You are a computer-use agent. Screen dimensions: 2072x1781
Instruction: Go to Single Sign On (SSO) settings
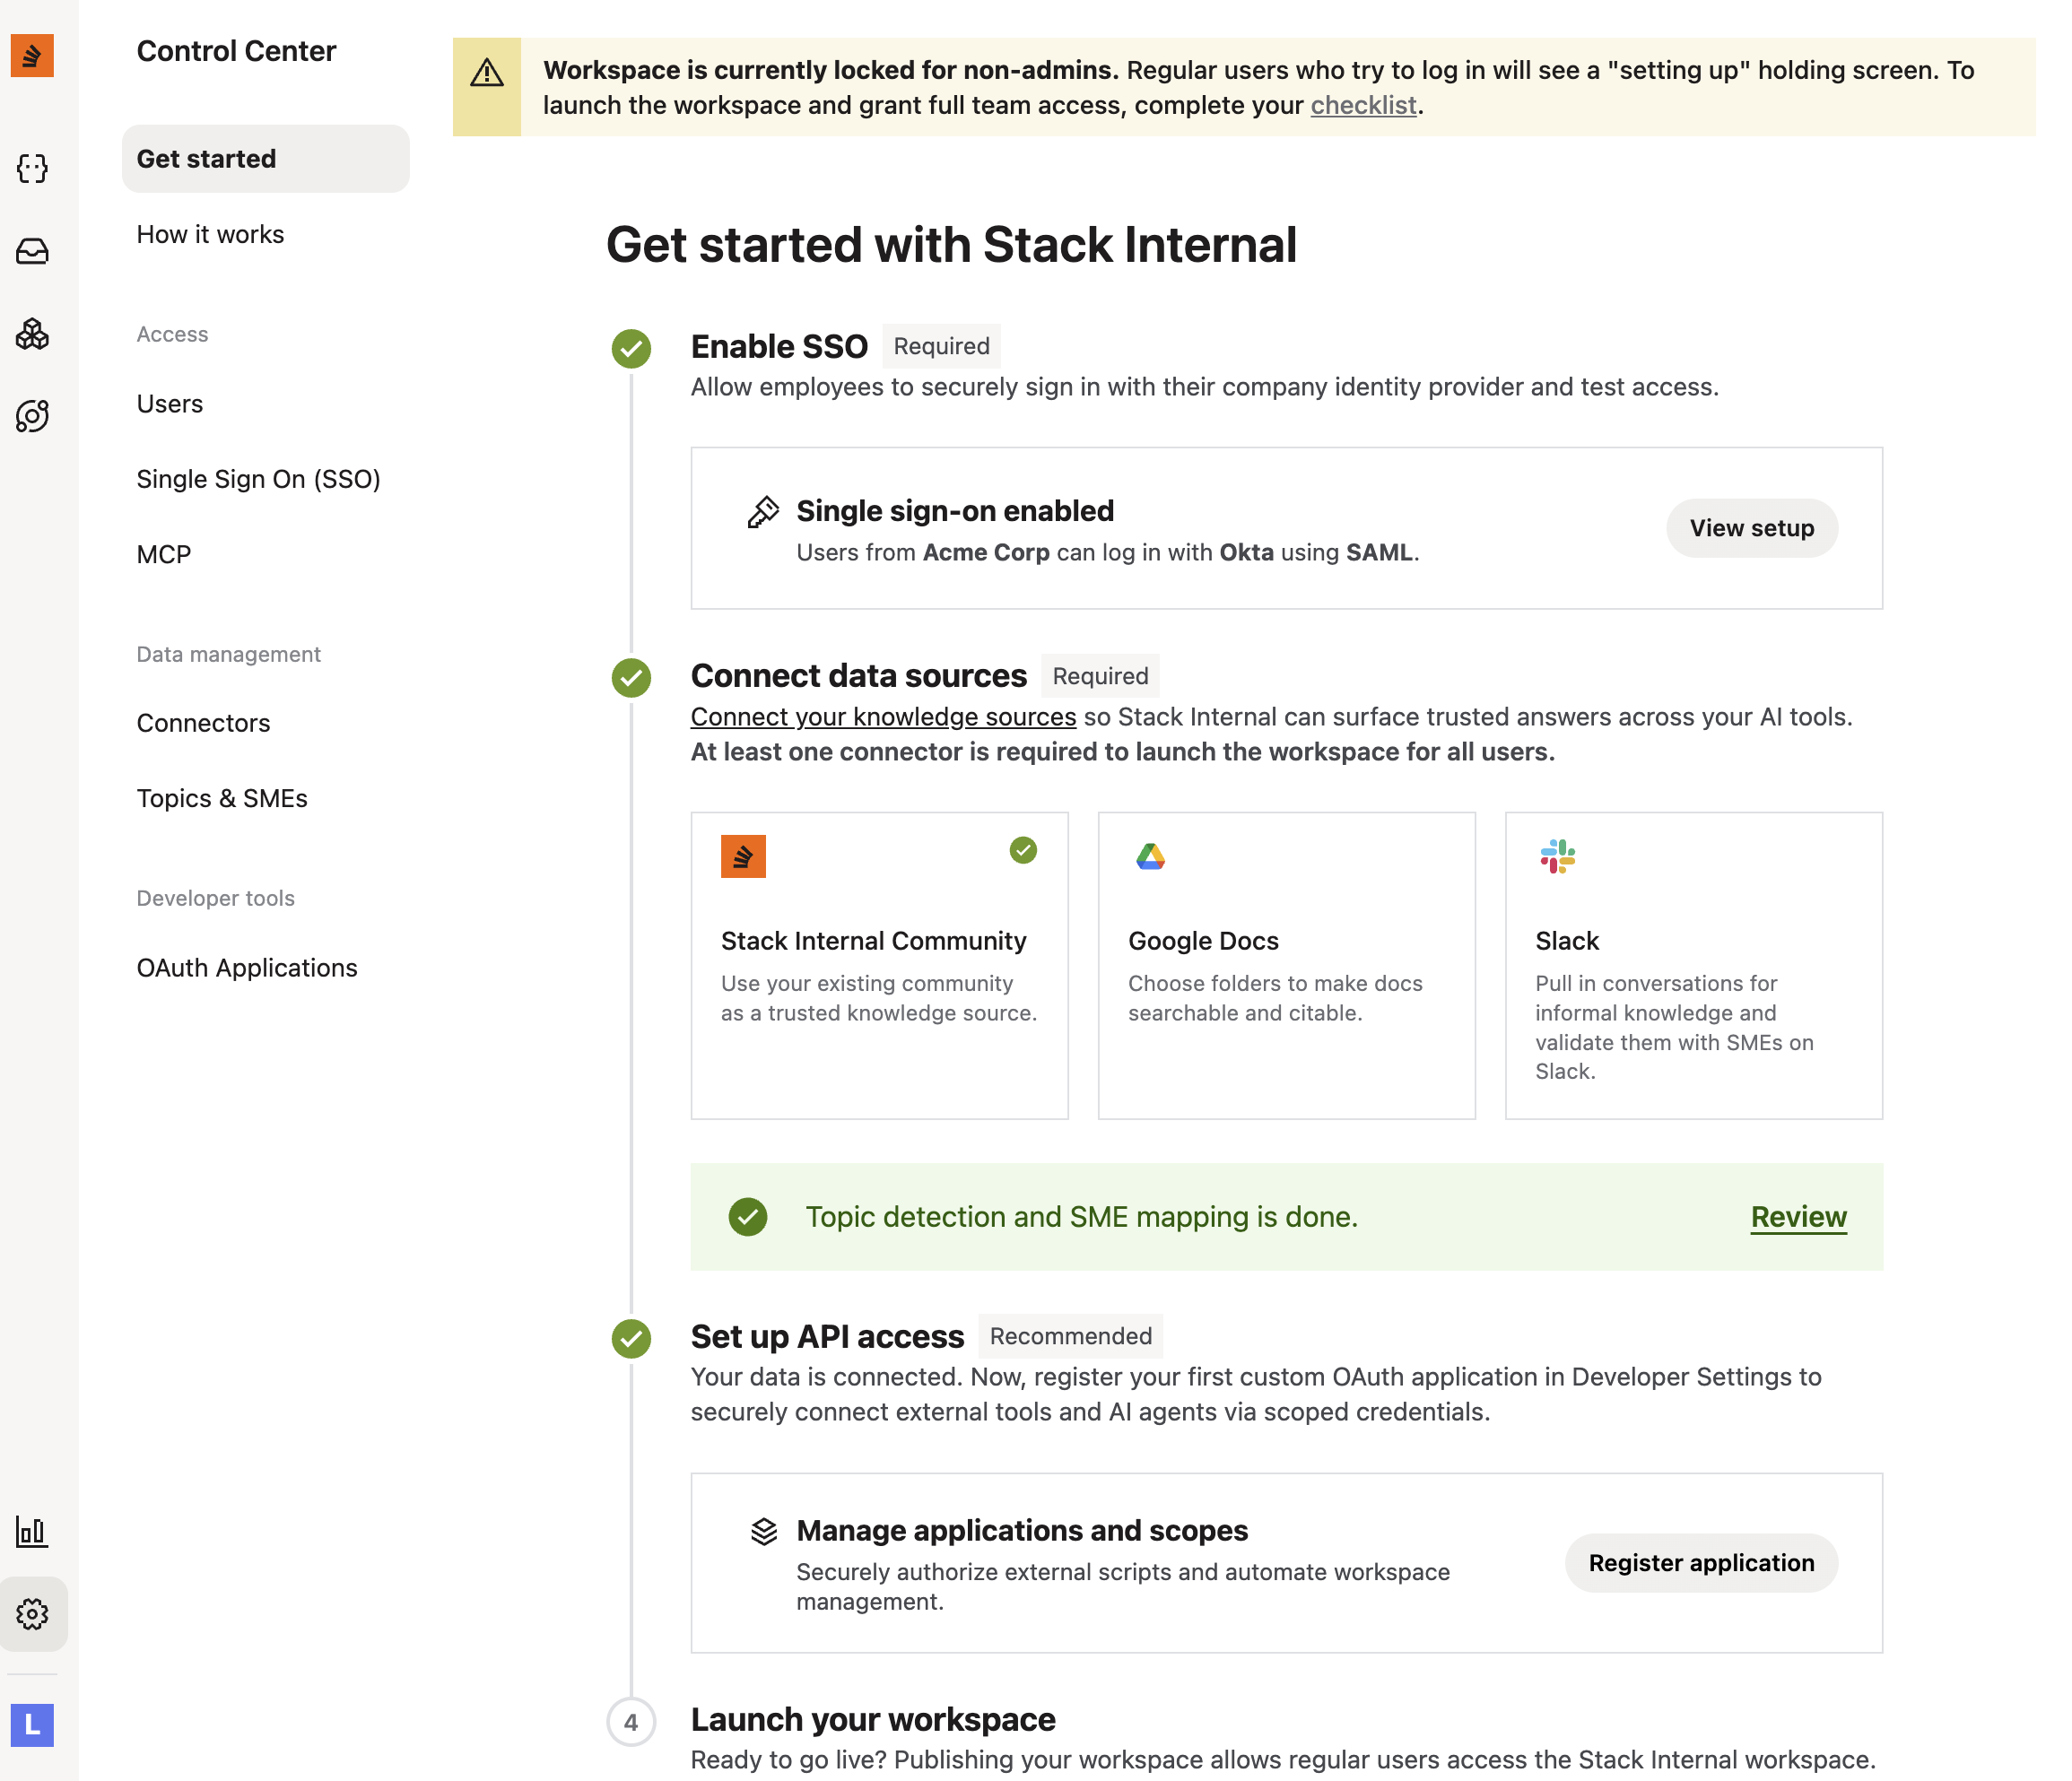point(258,479)
